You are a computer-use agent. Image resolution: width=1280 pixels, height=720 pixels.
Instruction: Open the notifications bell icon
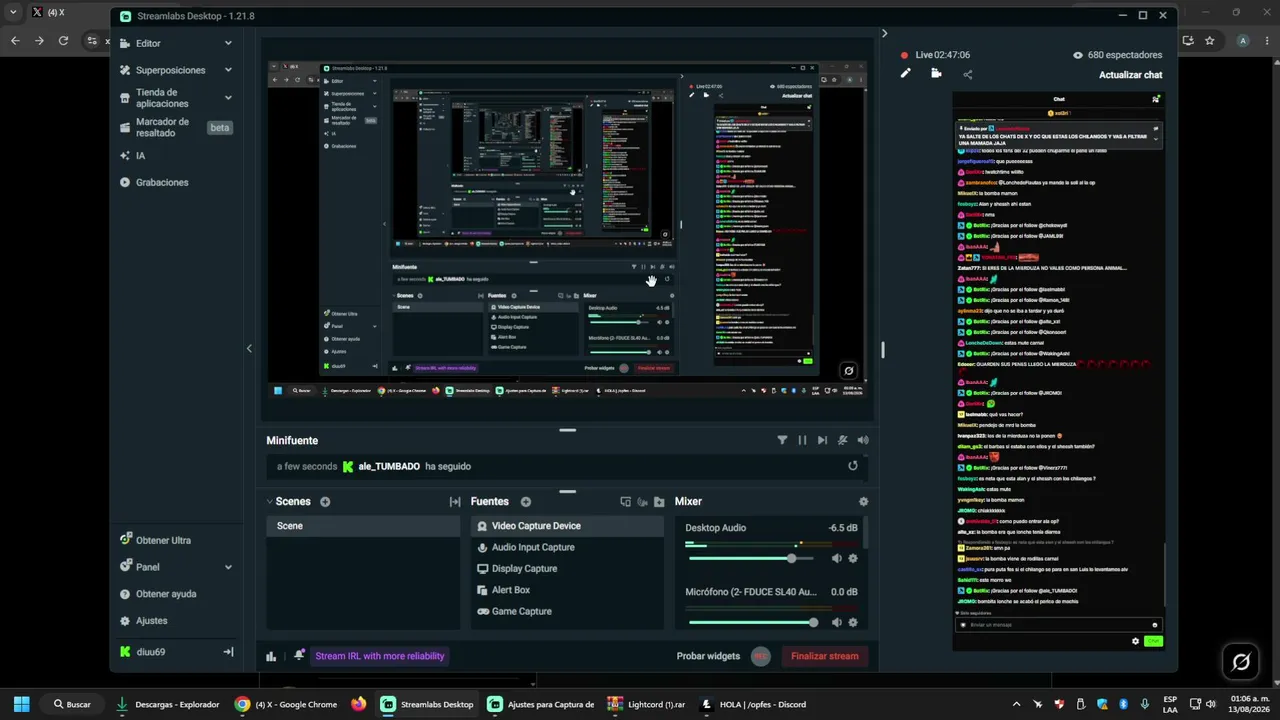coord(299,656)
